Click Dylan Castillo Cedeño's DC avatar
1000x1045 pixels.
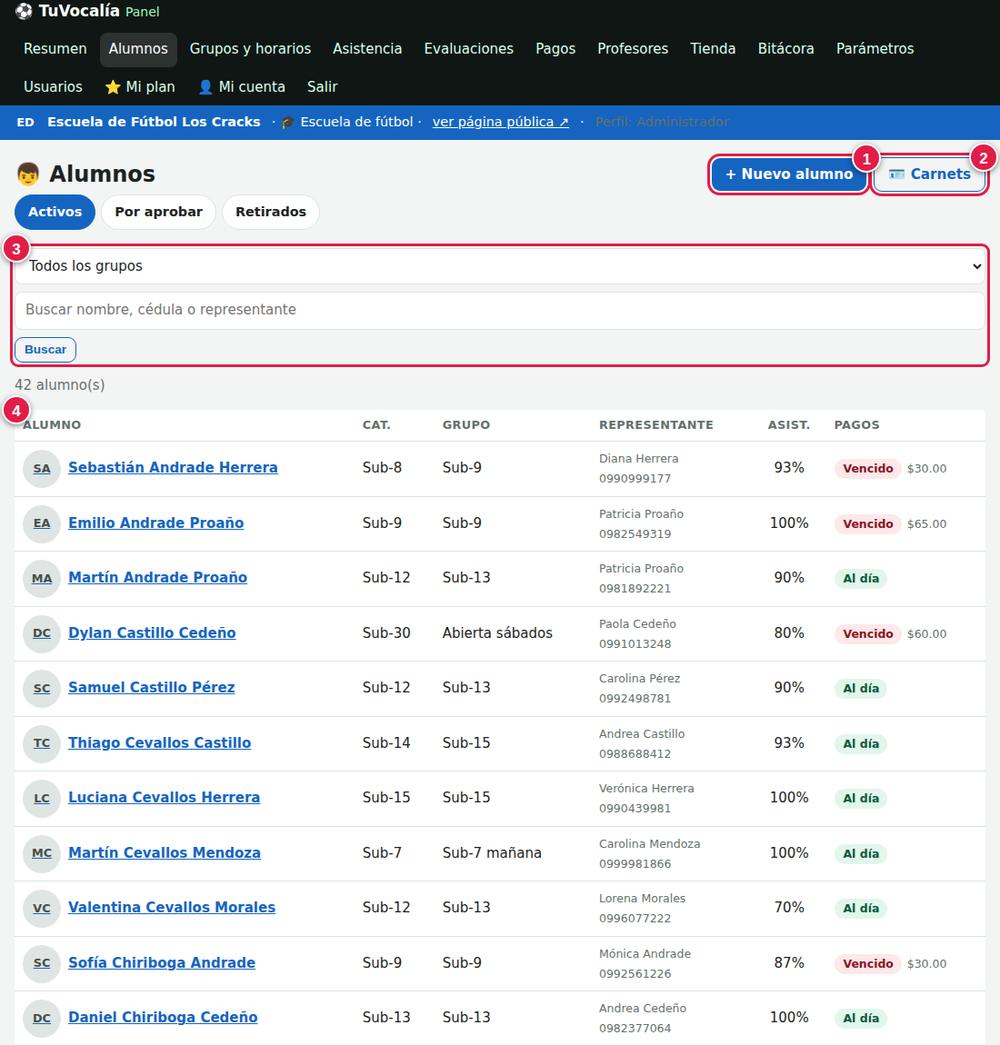point(41,634)
